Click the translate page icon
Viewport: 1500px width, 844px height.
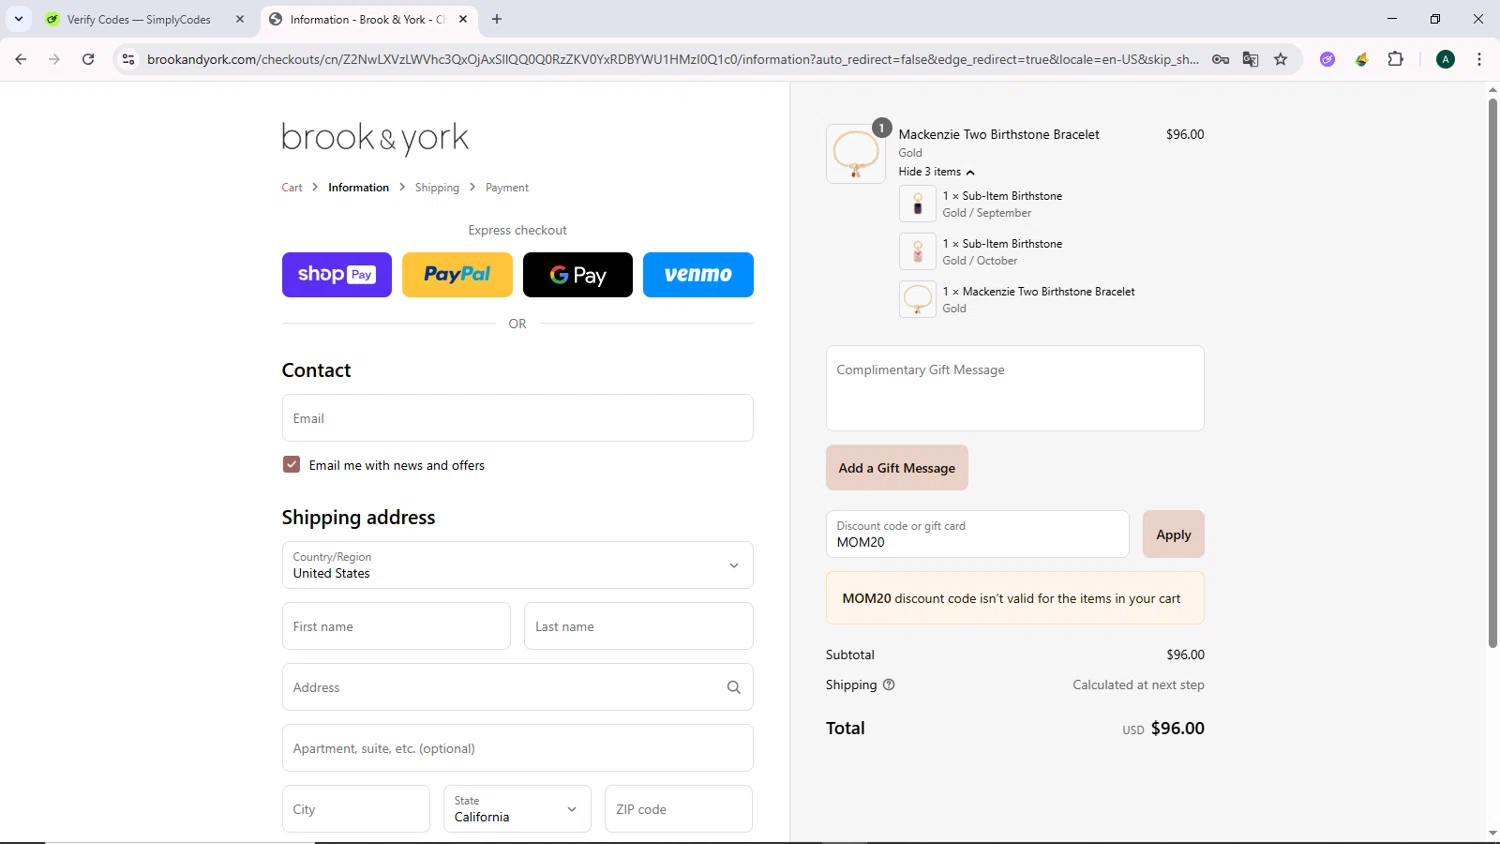(1250, 59)
